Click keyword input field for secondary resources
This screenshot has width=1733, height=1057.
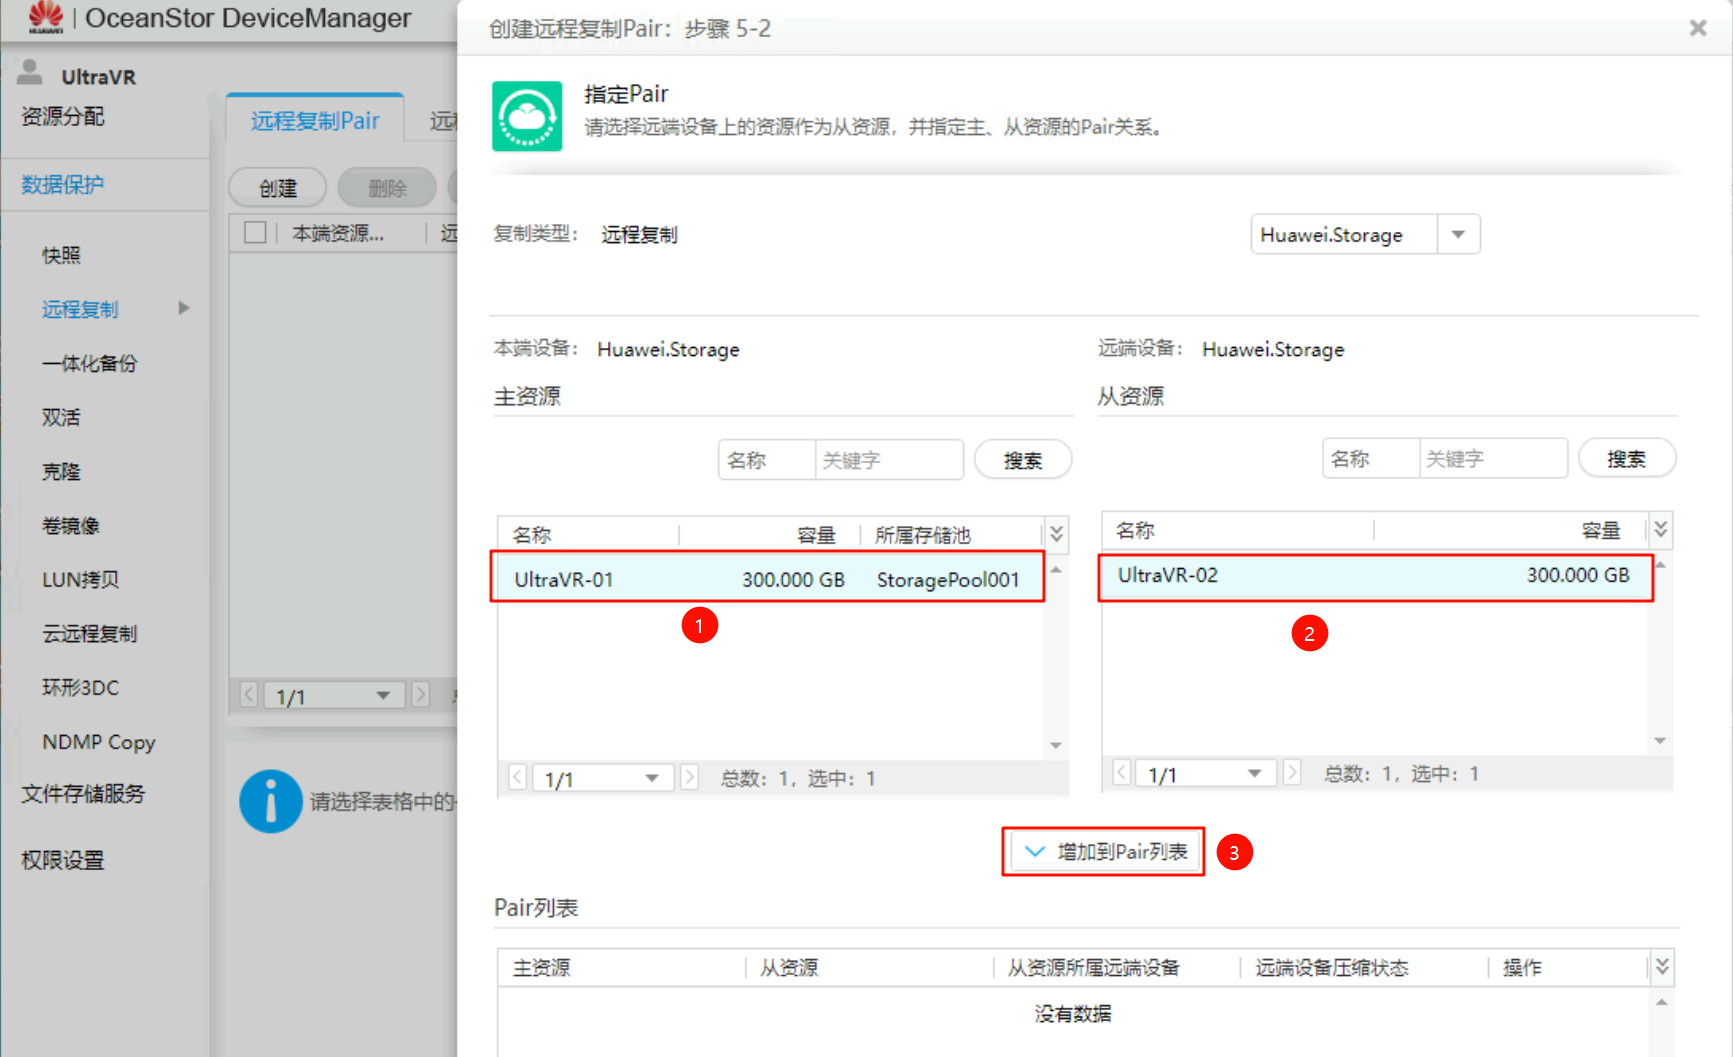pos(1492,459)
